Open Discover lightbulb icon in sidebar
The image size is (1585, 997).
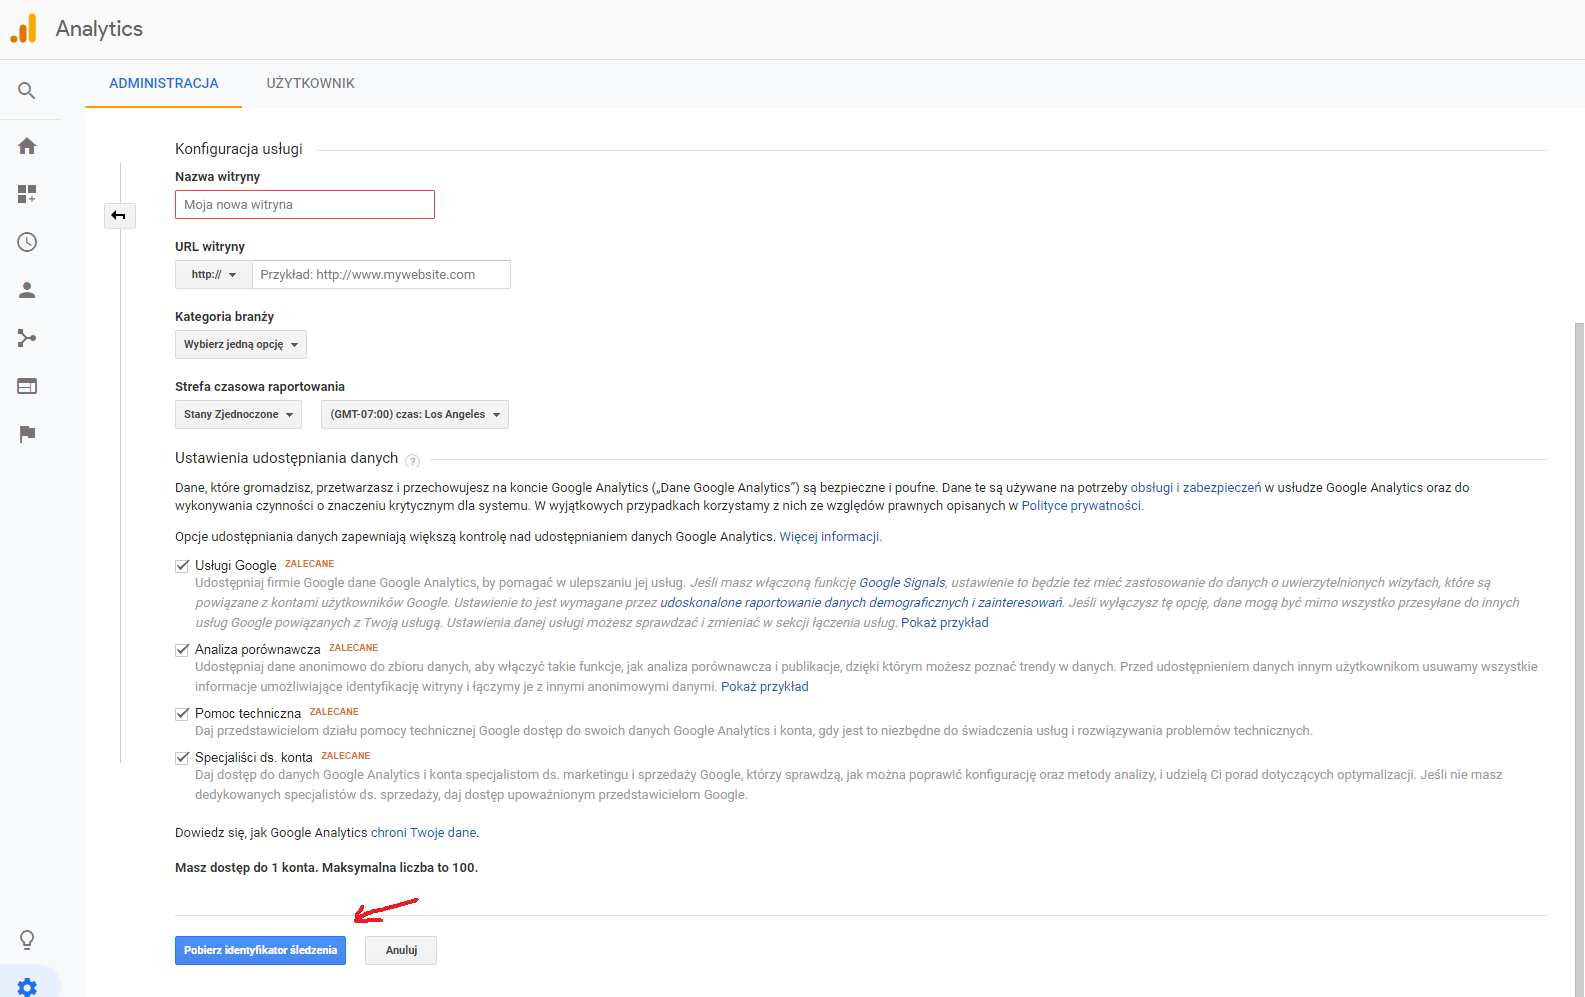pyautogui.click(x=27, y=940)
